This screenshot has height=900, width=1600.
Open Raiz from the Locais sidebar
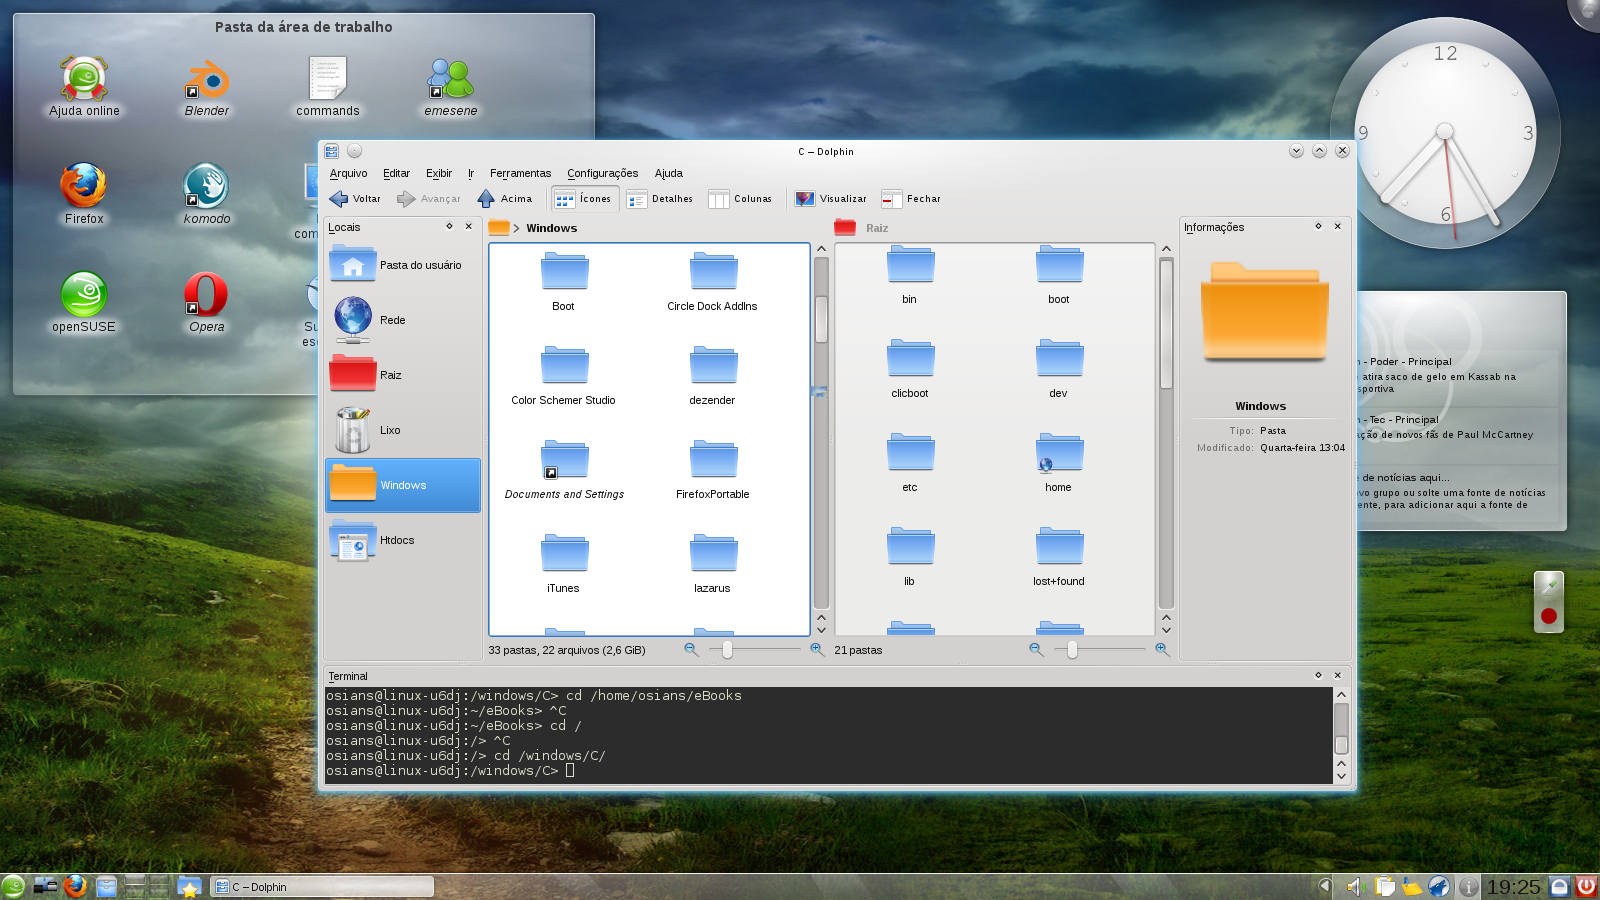tap(389, 374)
